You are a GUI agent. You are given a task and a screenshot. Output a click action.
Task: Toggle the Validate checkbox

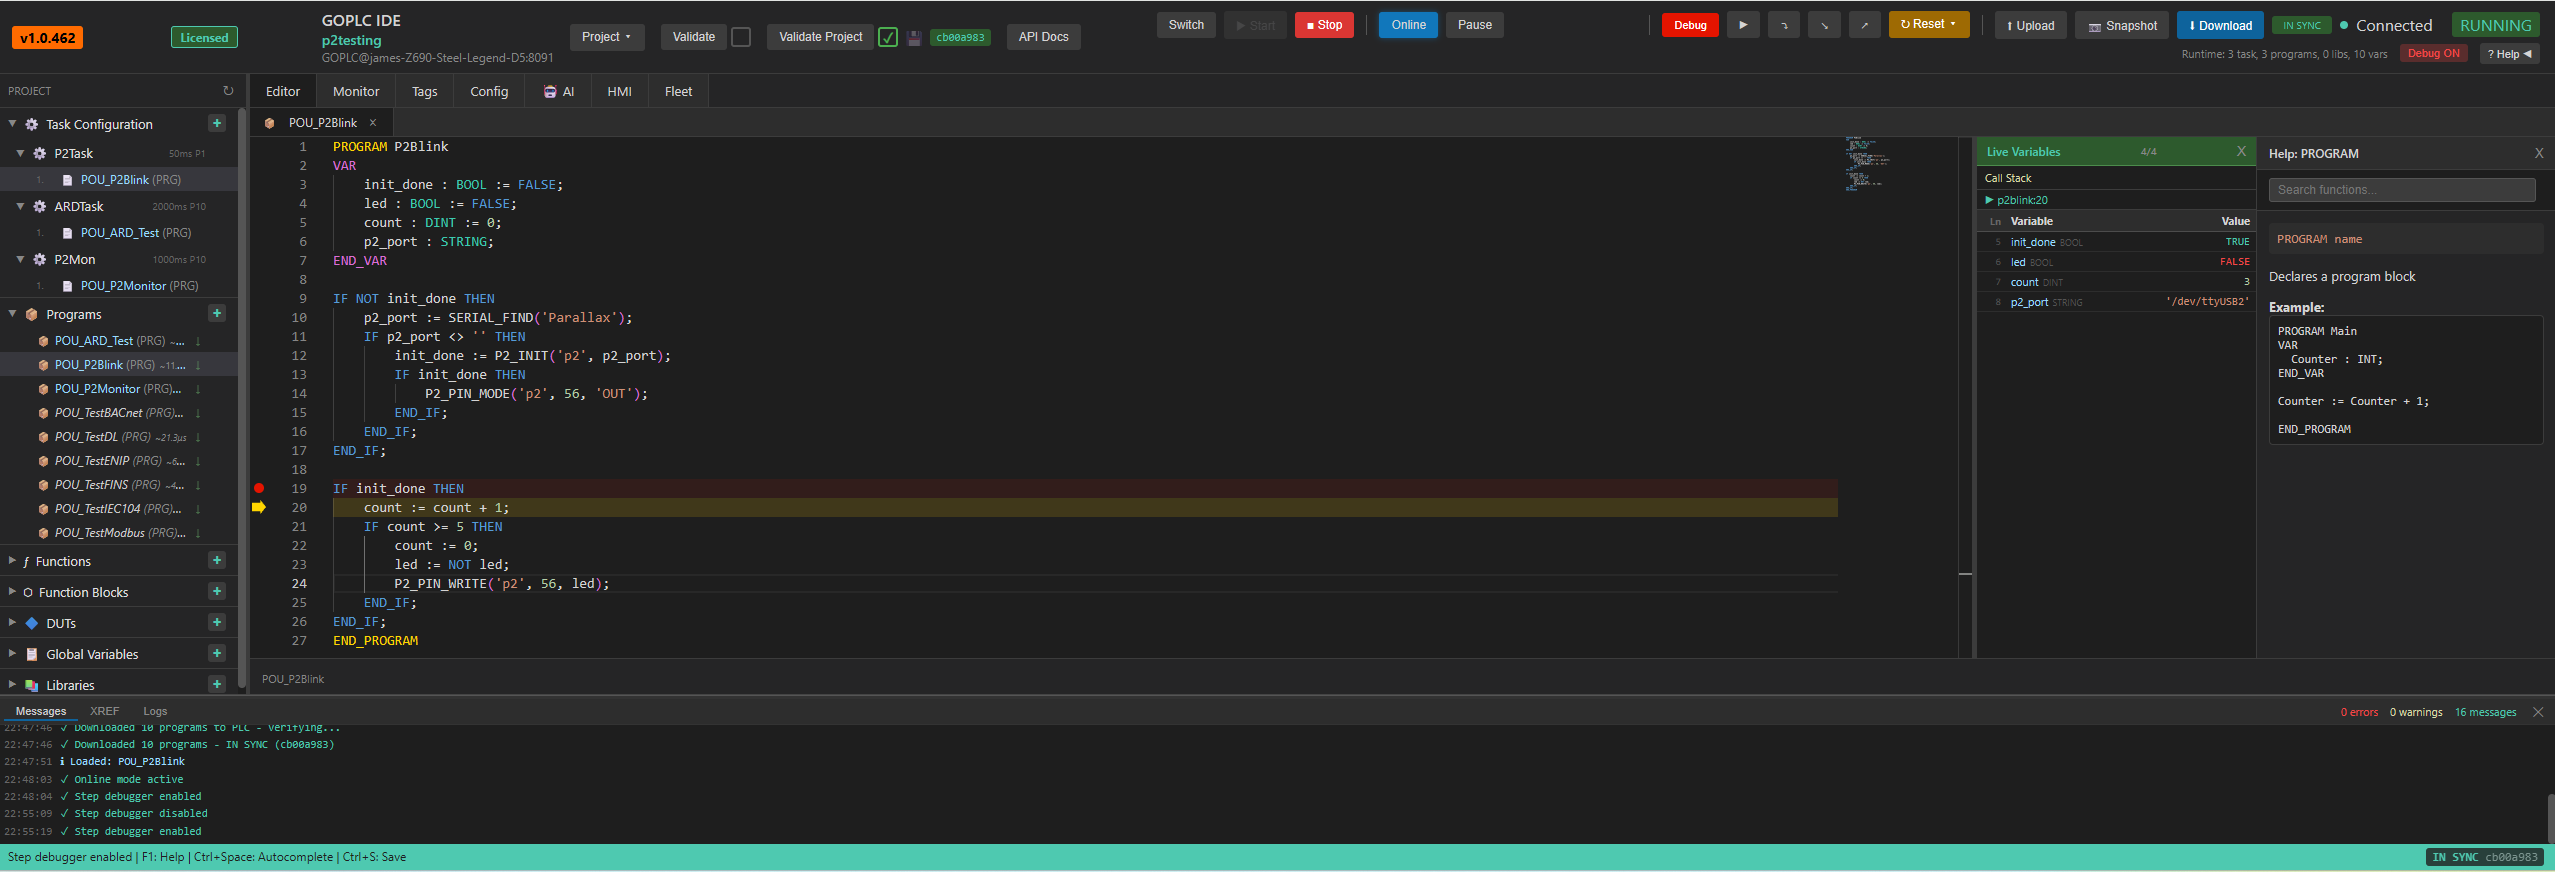(x=741, y=37)
